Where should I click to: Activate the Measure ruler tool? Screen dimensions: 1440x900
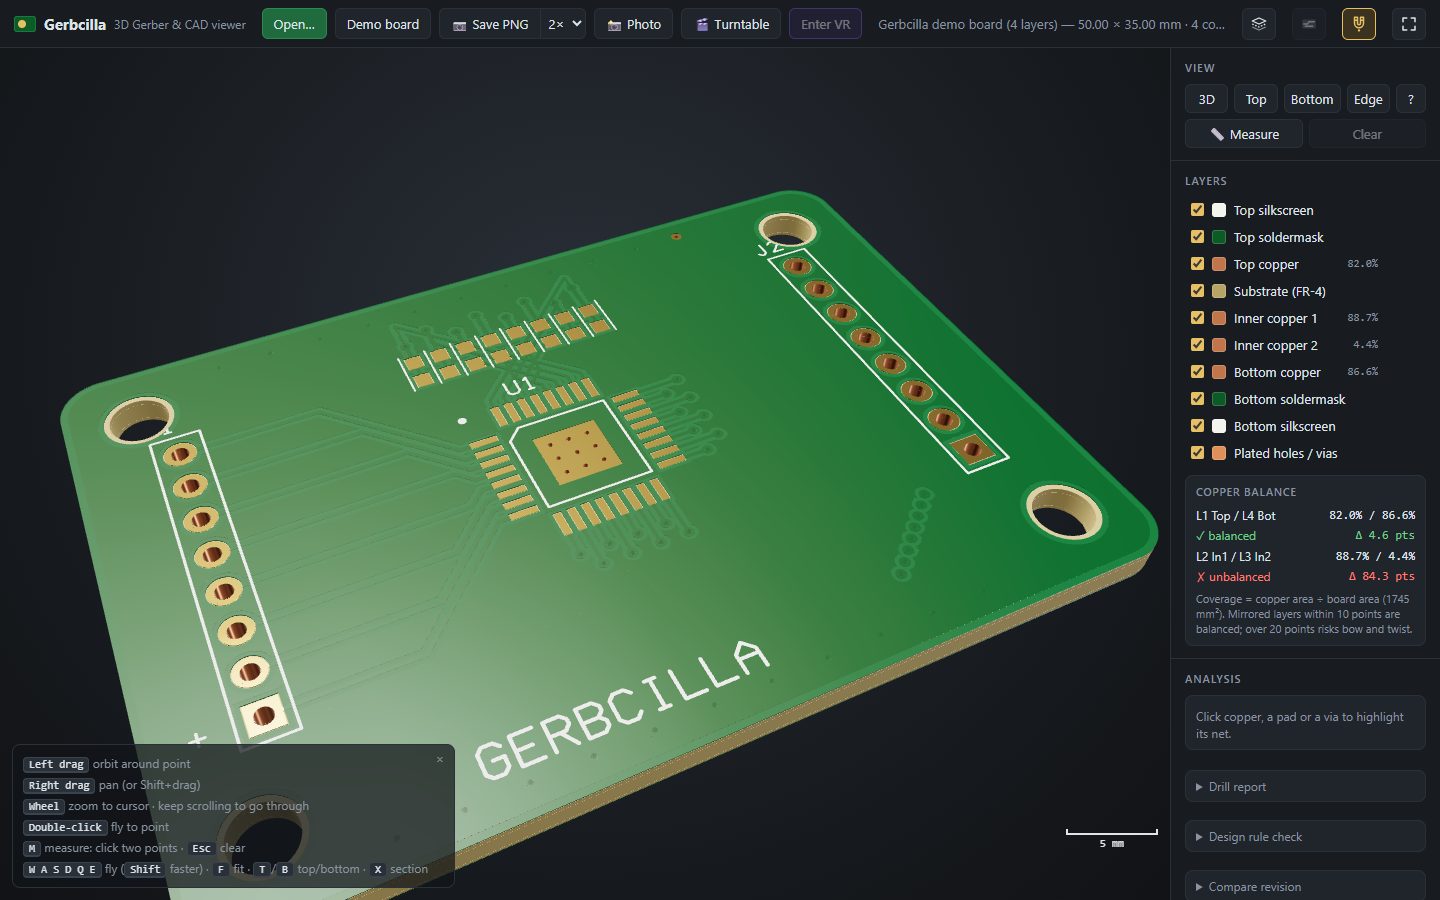1244,134
